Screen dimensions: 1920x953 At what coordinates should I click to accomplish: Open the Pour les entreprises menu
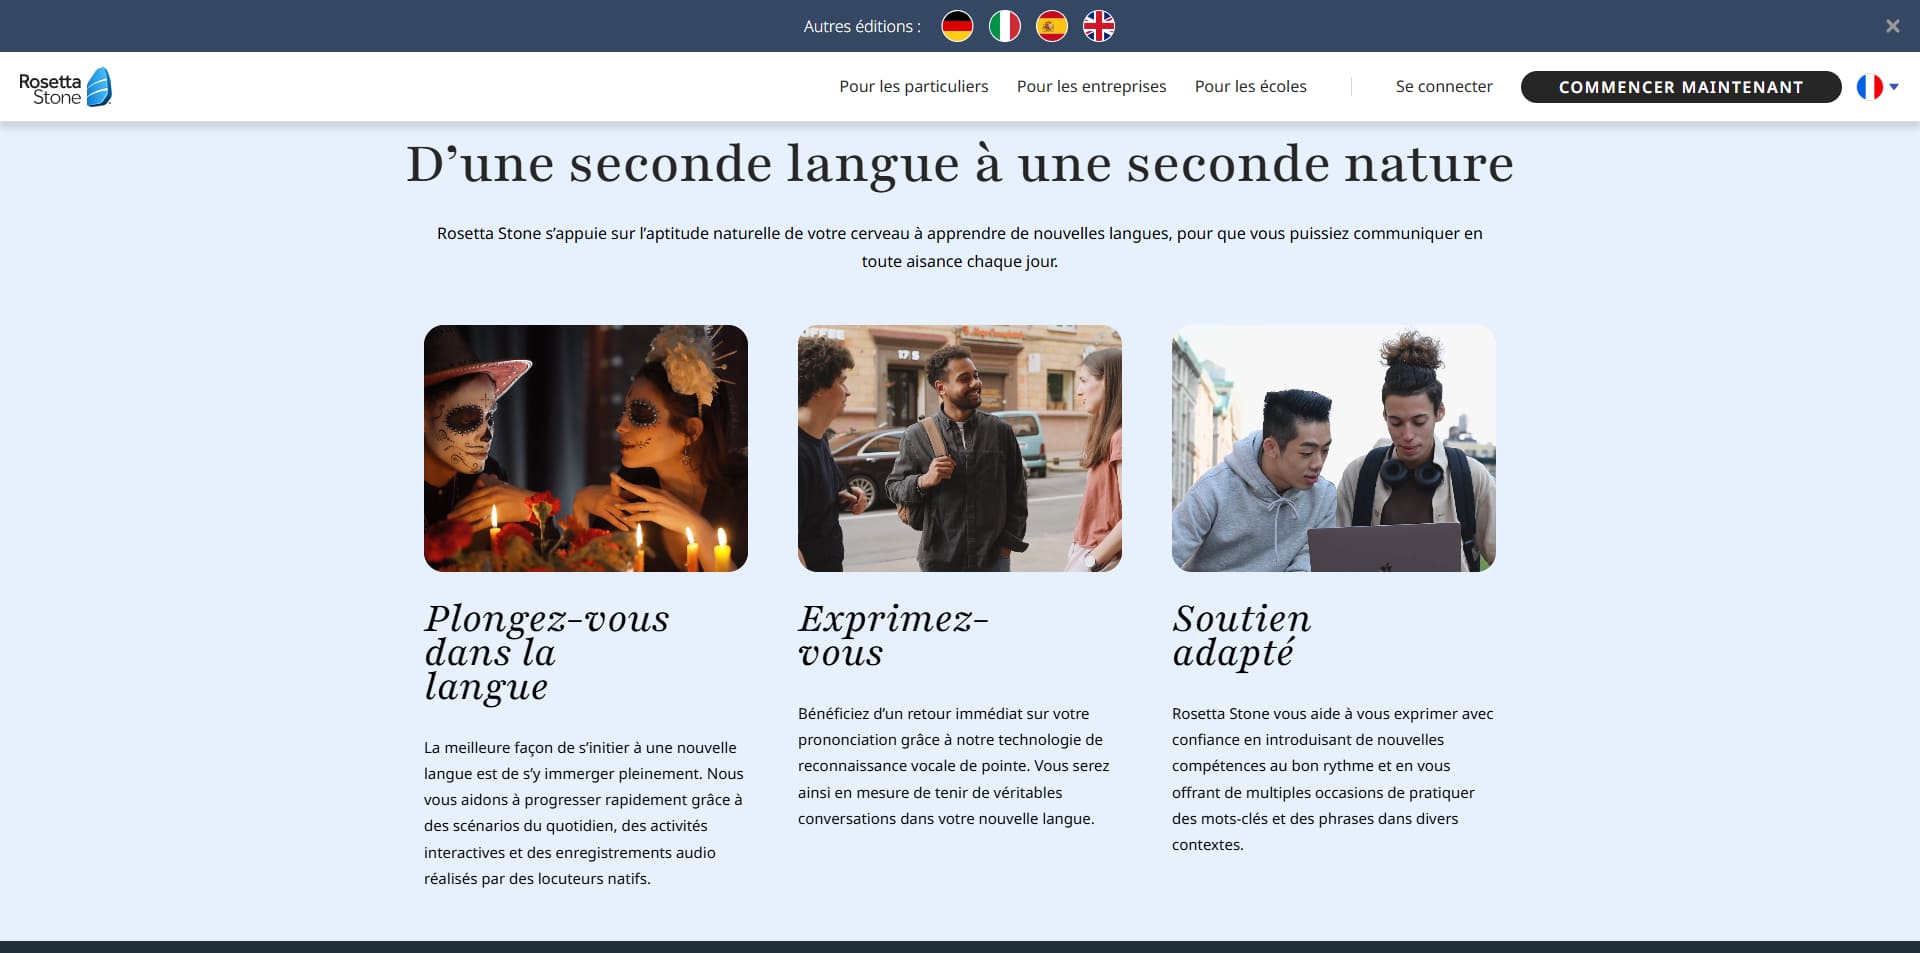1091,87
